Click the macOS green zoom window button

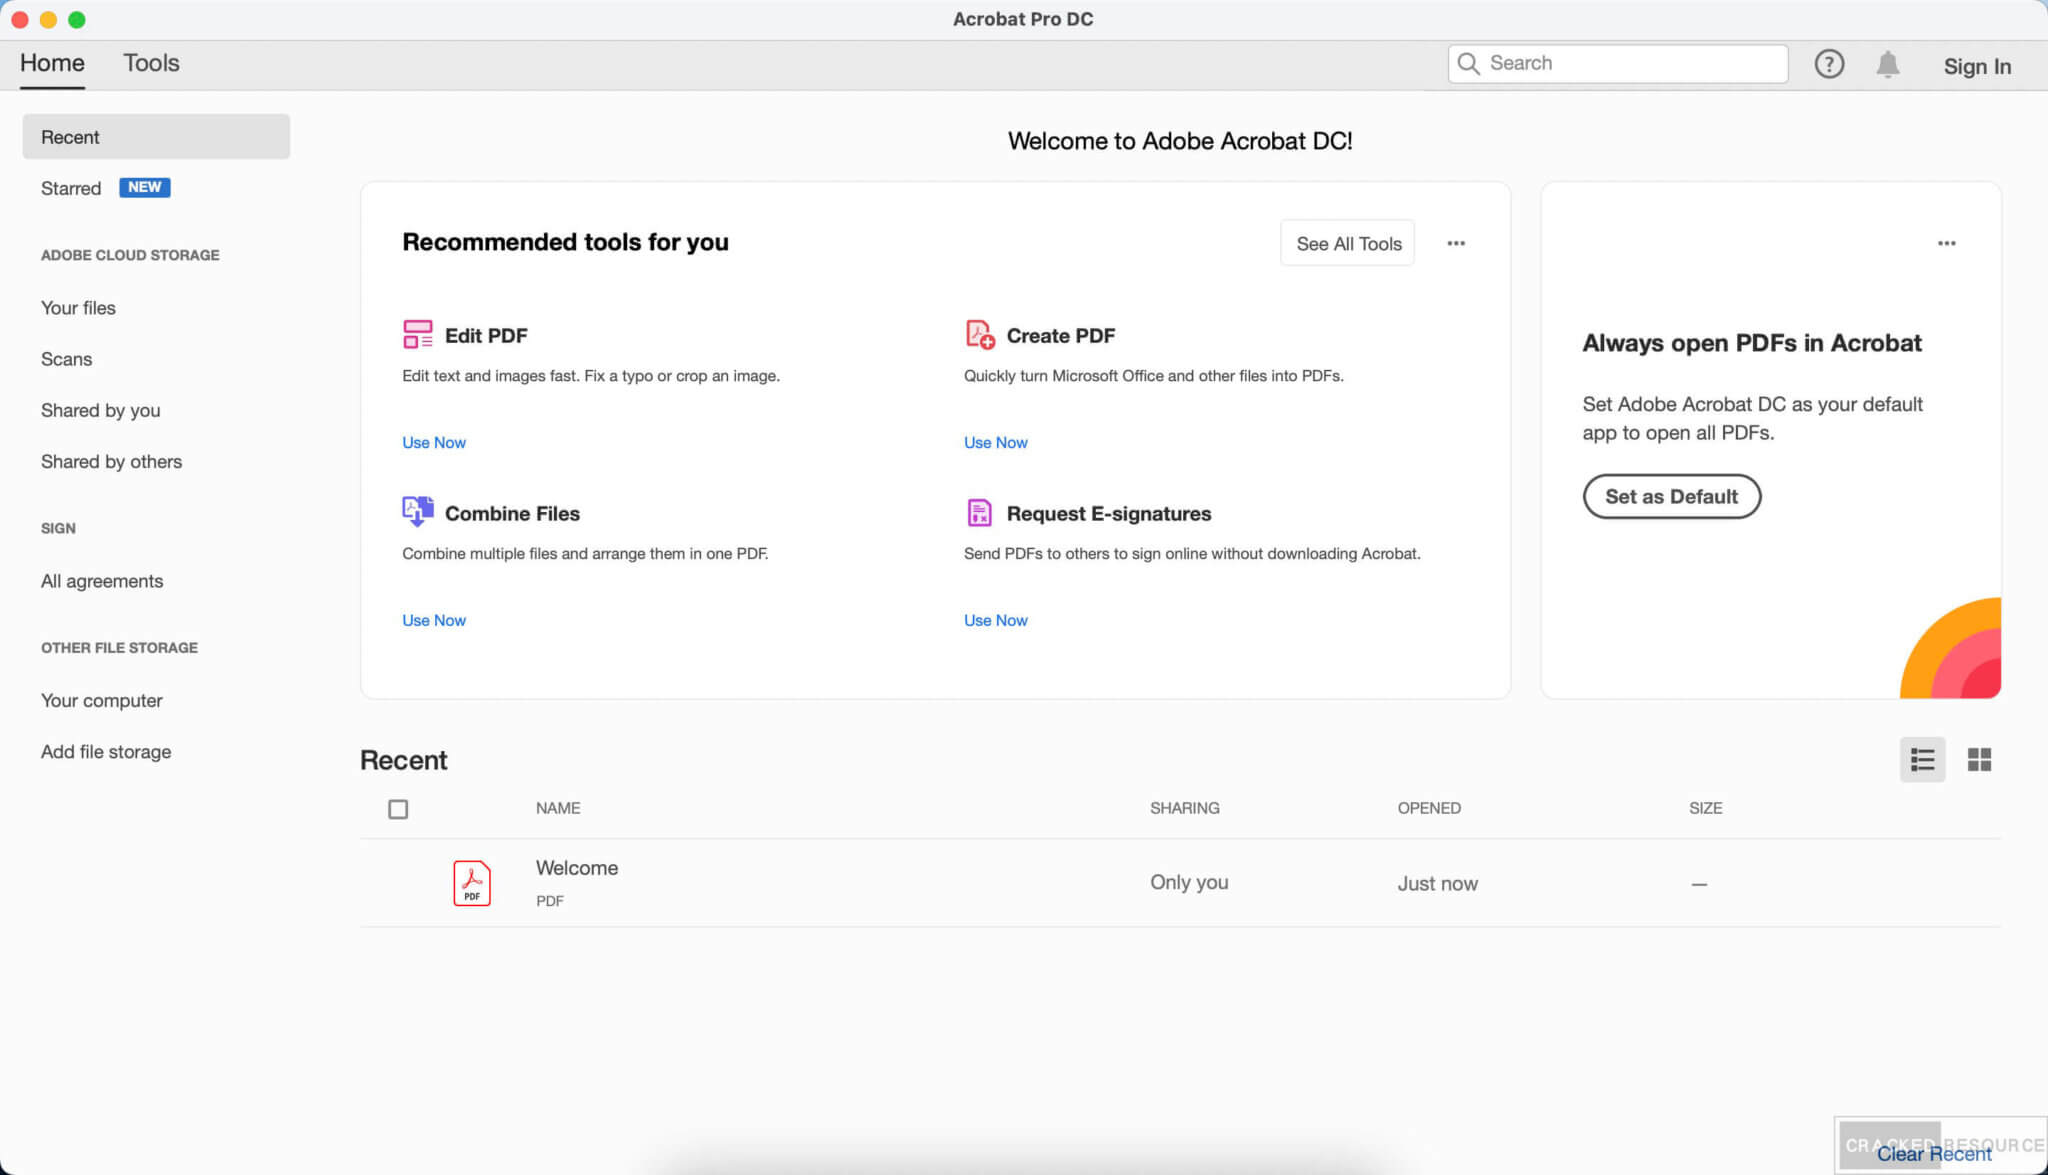point(77,19)
